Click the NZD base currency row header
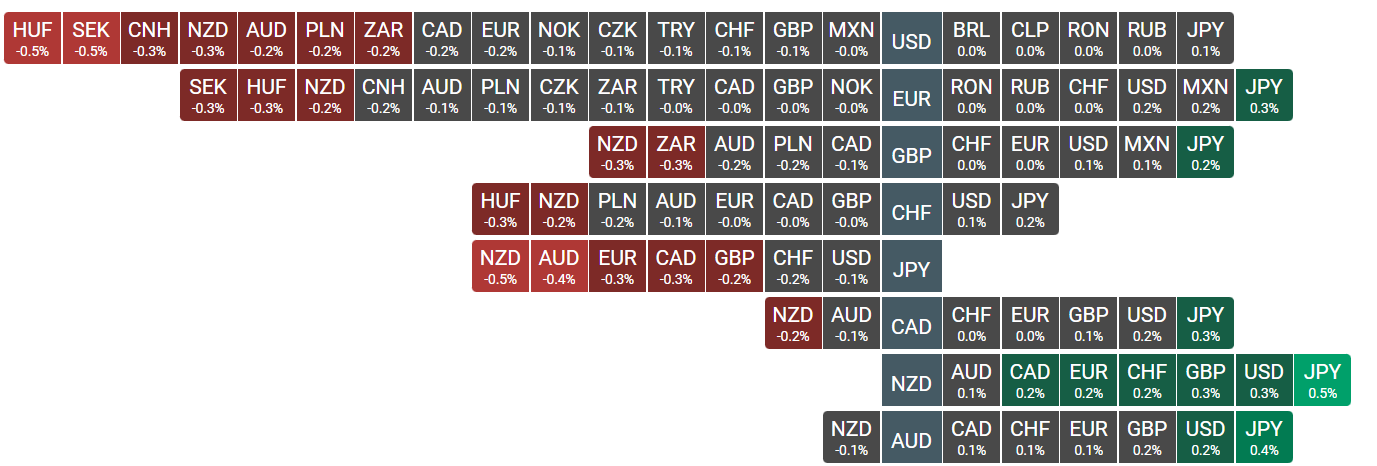This screenshot has width=1377, height=466. tap(911, 383)
